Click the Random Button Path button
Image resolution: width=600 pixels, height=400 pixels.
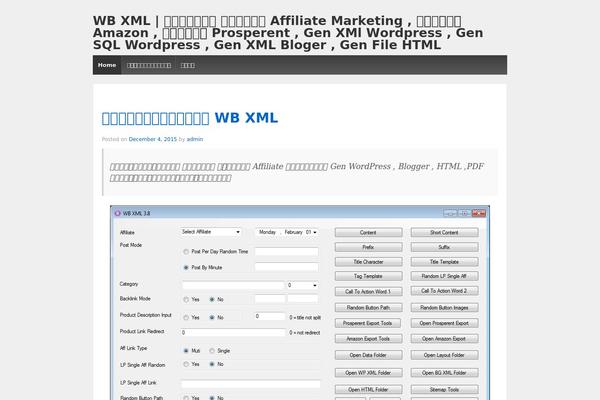coord(368,308)
